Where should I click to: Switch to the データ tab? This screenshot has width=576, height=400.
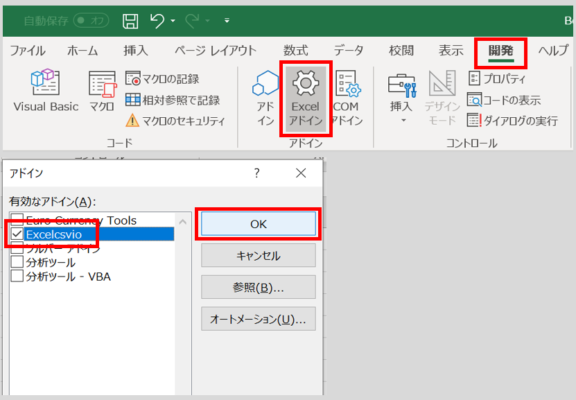[x=349, y=51]
